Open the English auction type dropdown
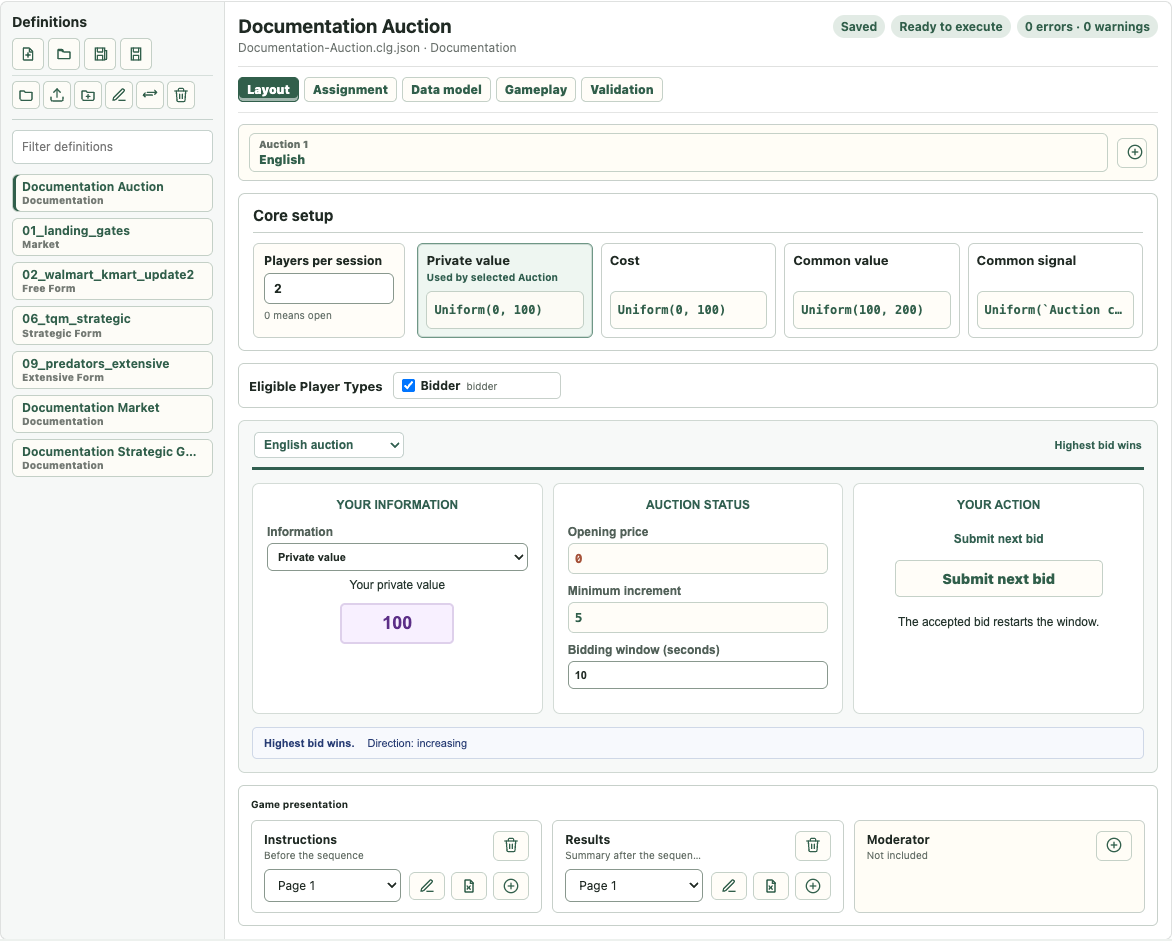The image size is (1172, 941). coord(329,445)
